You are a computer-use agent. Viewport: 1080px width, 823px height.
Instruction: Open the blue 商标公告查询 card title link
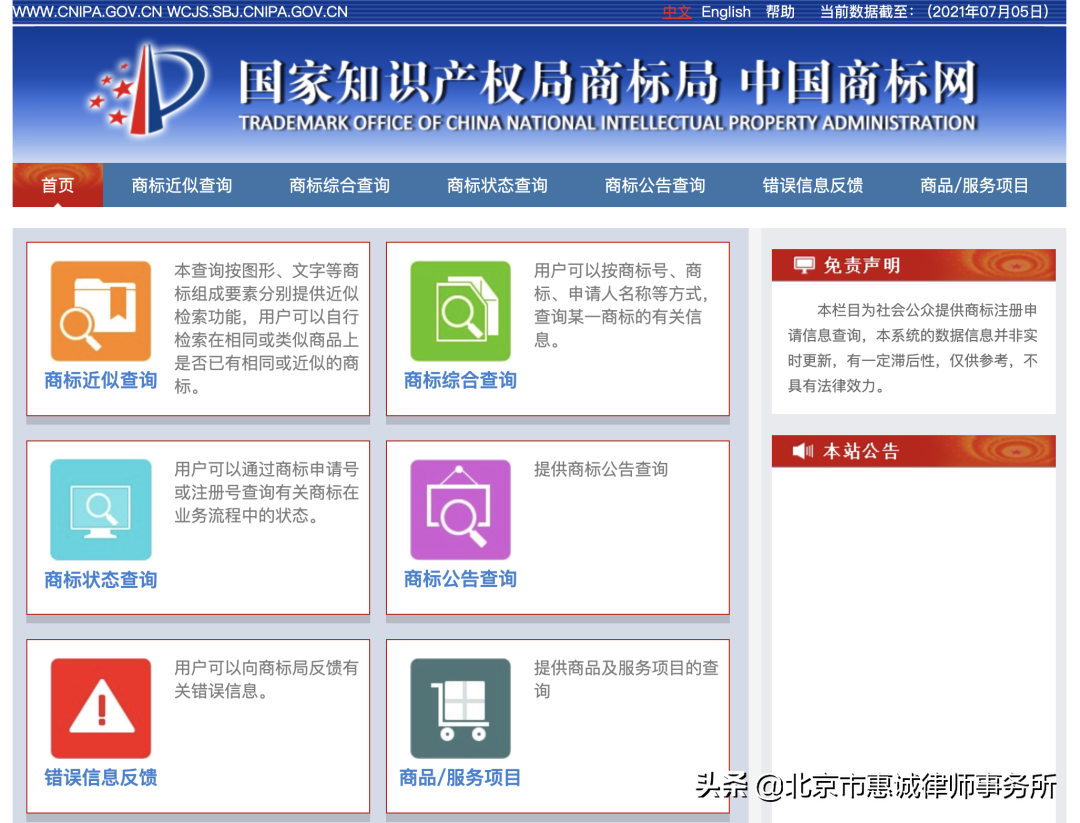(460, 579)
